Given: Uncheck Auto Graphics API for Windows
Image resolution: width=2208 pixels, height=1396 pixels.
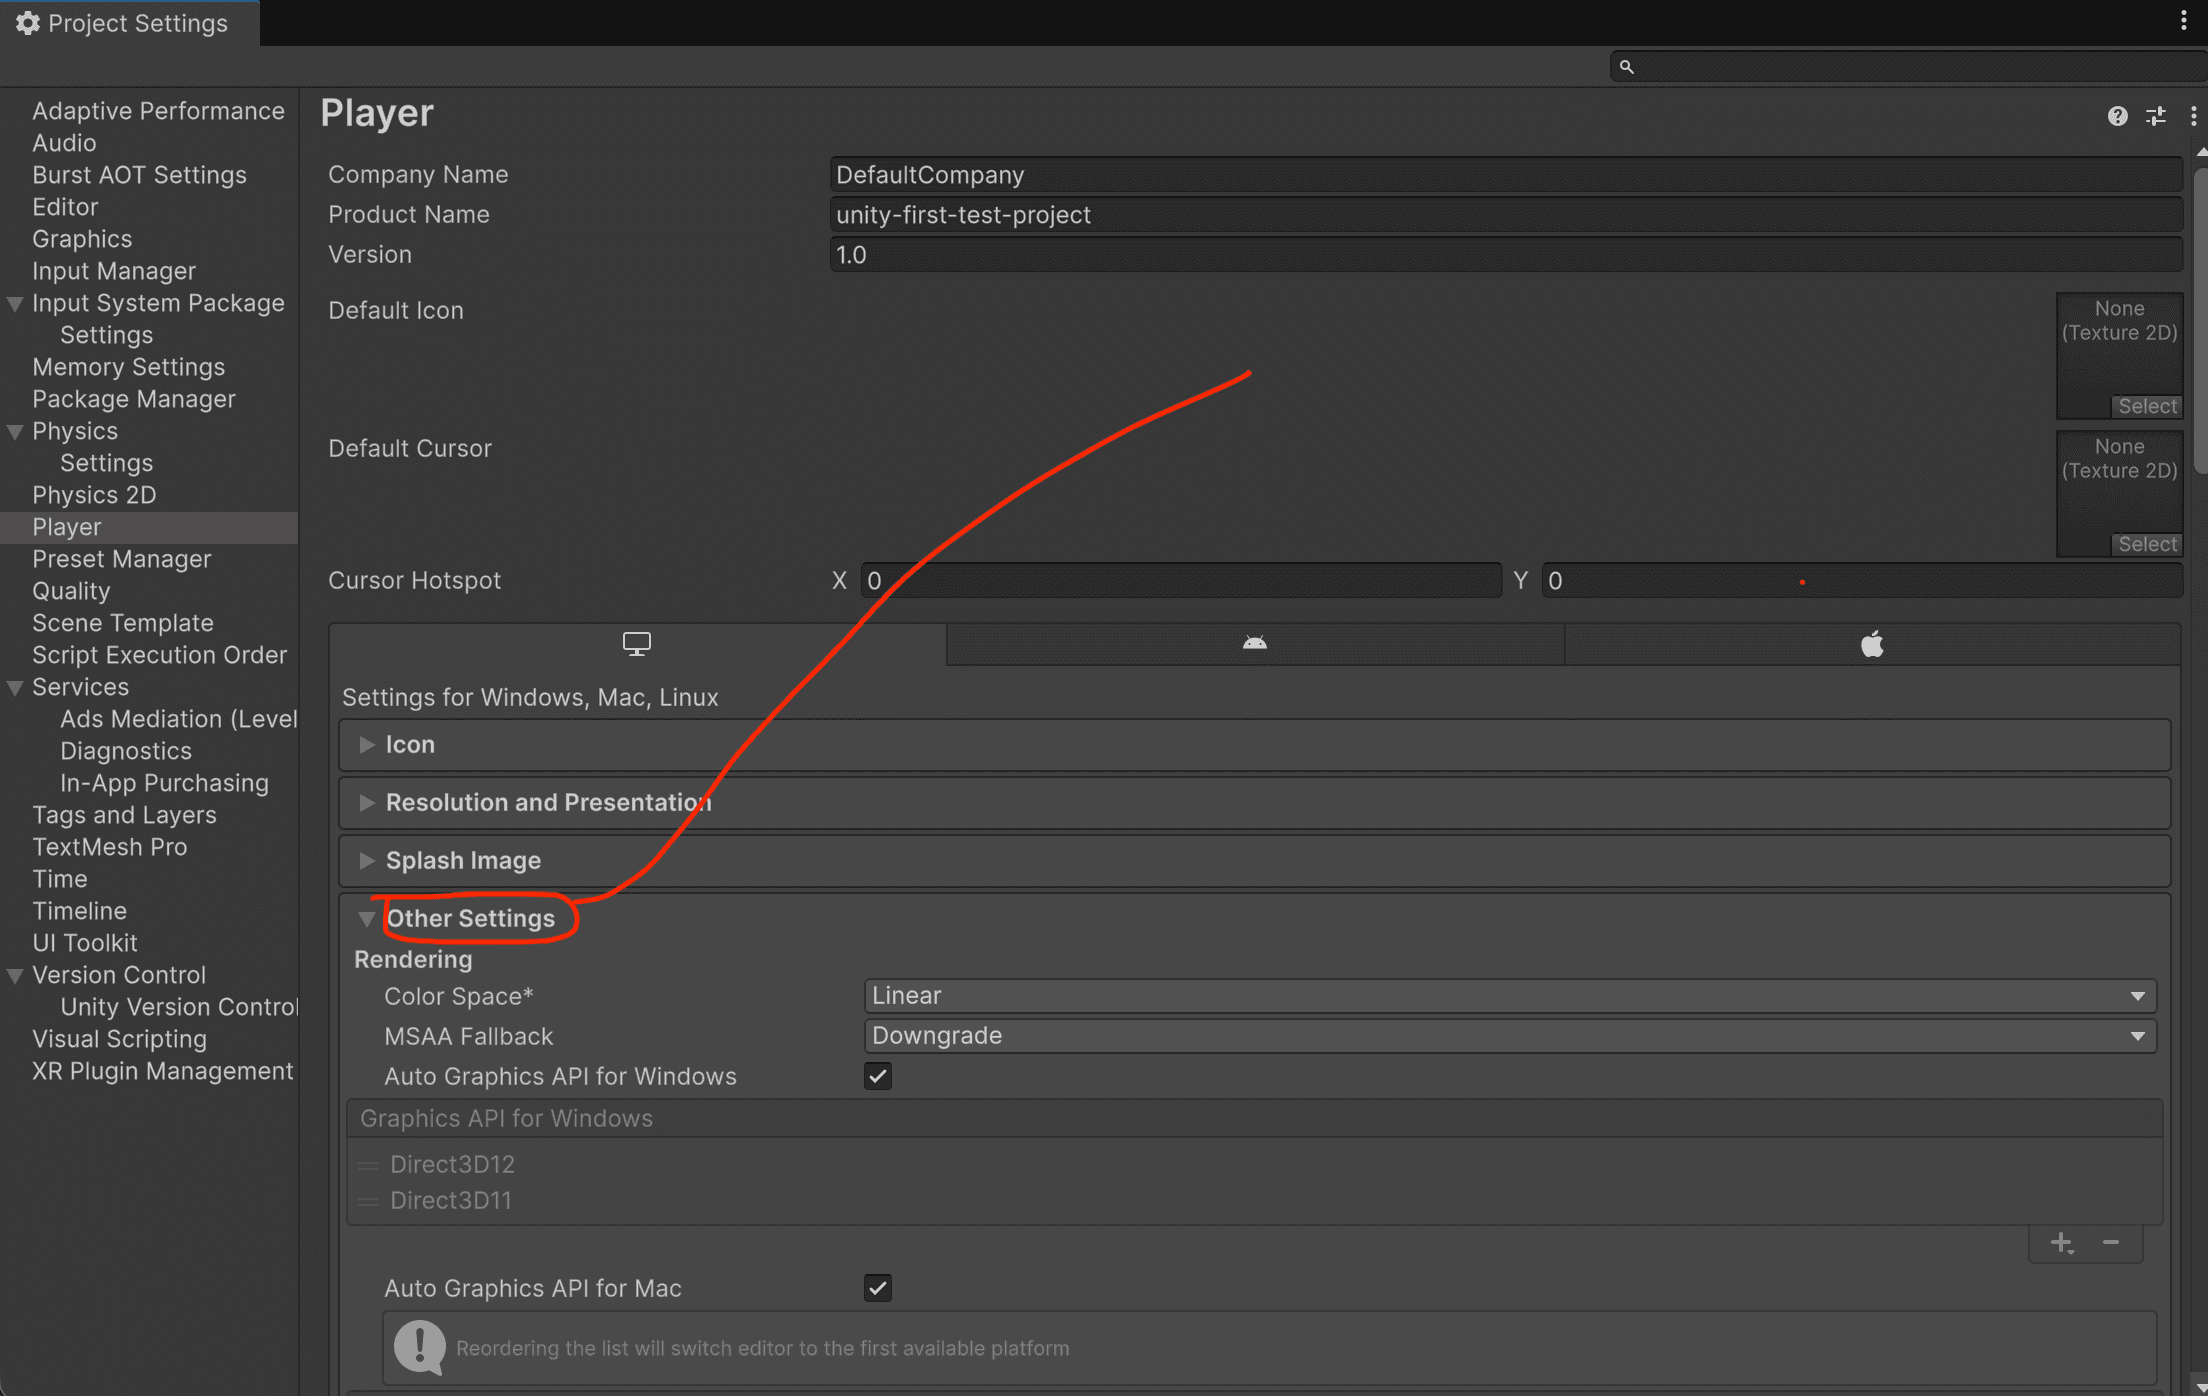Looking at the screenshot, I should pos(878,1077).
